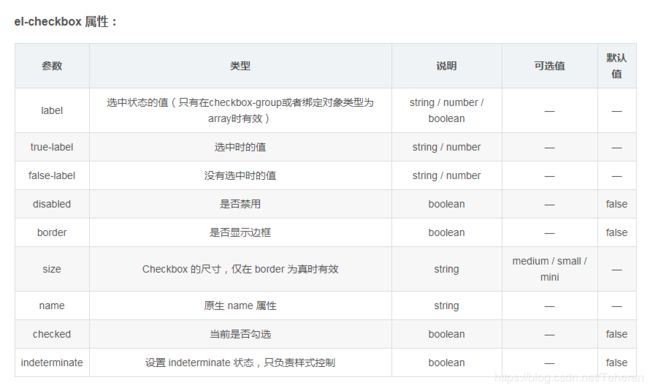Click the '是否显示边框' description cell

click(x=240, y=233)
